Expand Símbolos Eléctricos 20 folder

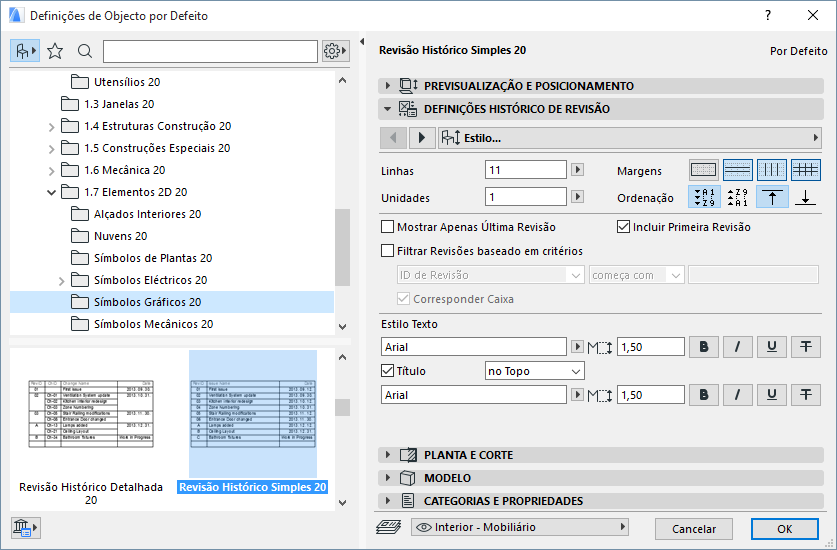tap(61, 281)
